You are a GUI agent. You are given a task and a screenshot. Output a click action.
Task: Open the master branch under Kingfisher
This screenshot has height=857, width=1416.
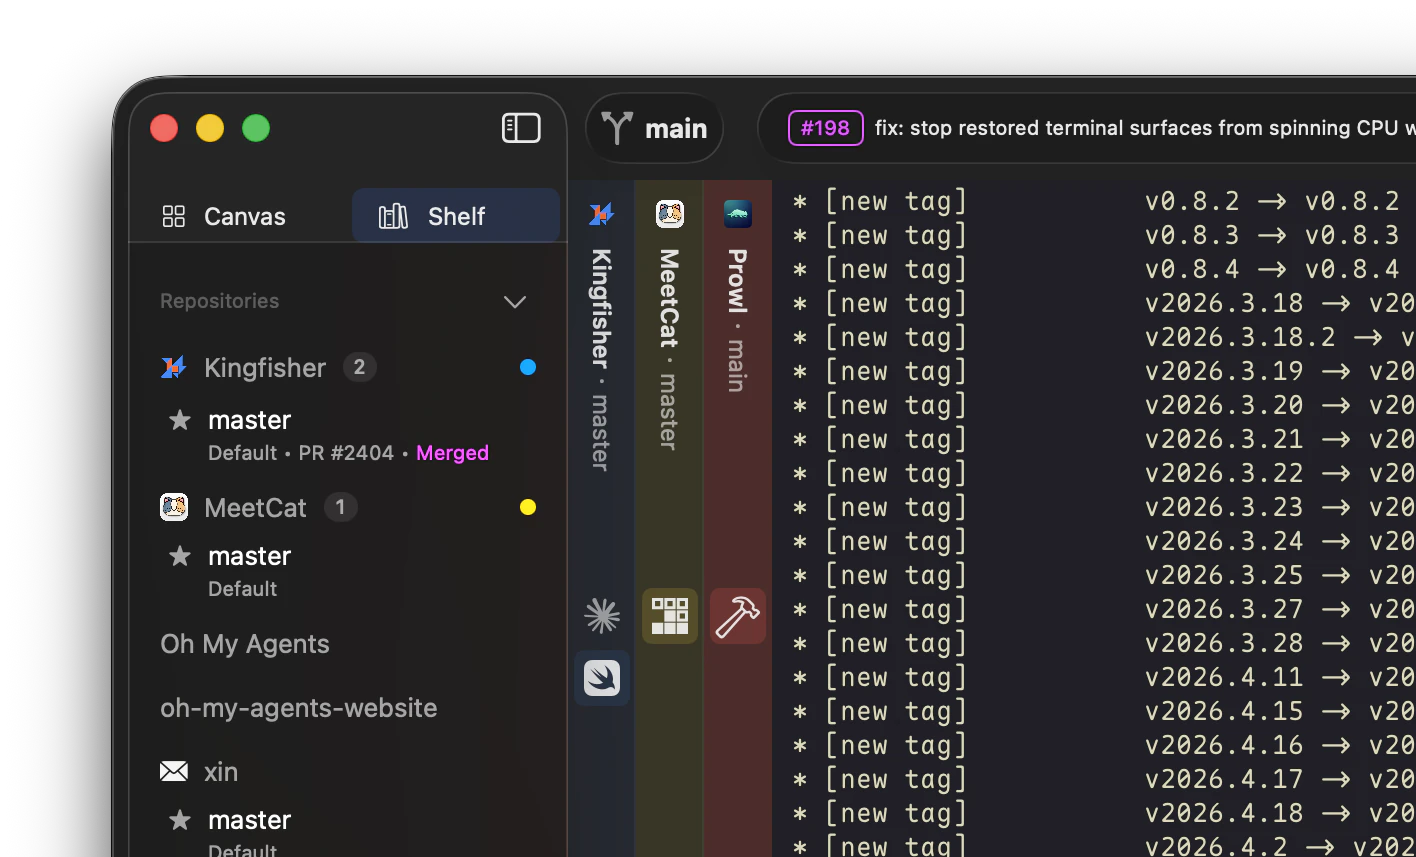click(250, 420)
